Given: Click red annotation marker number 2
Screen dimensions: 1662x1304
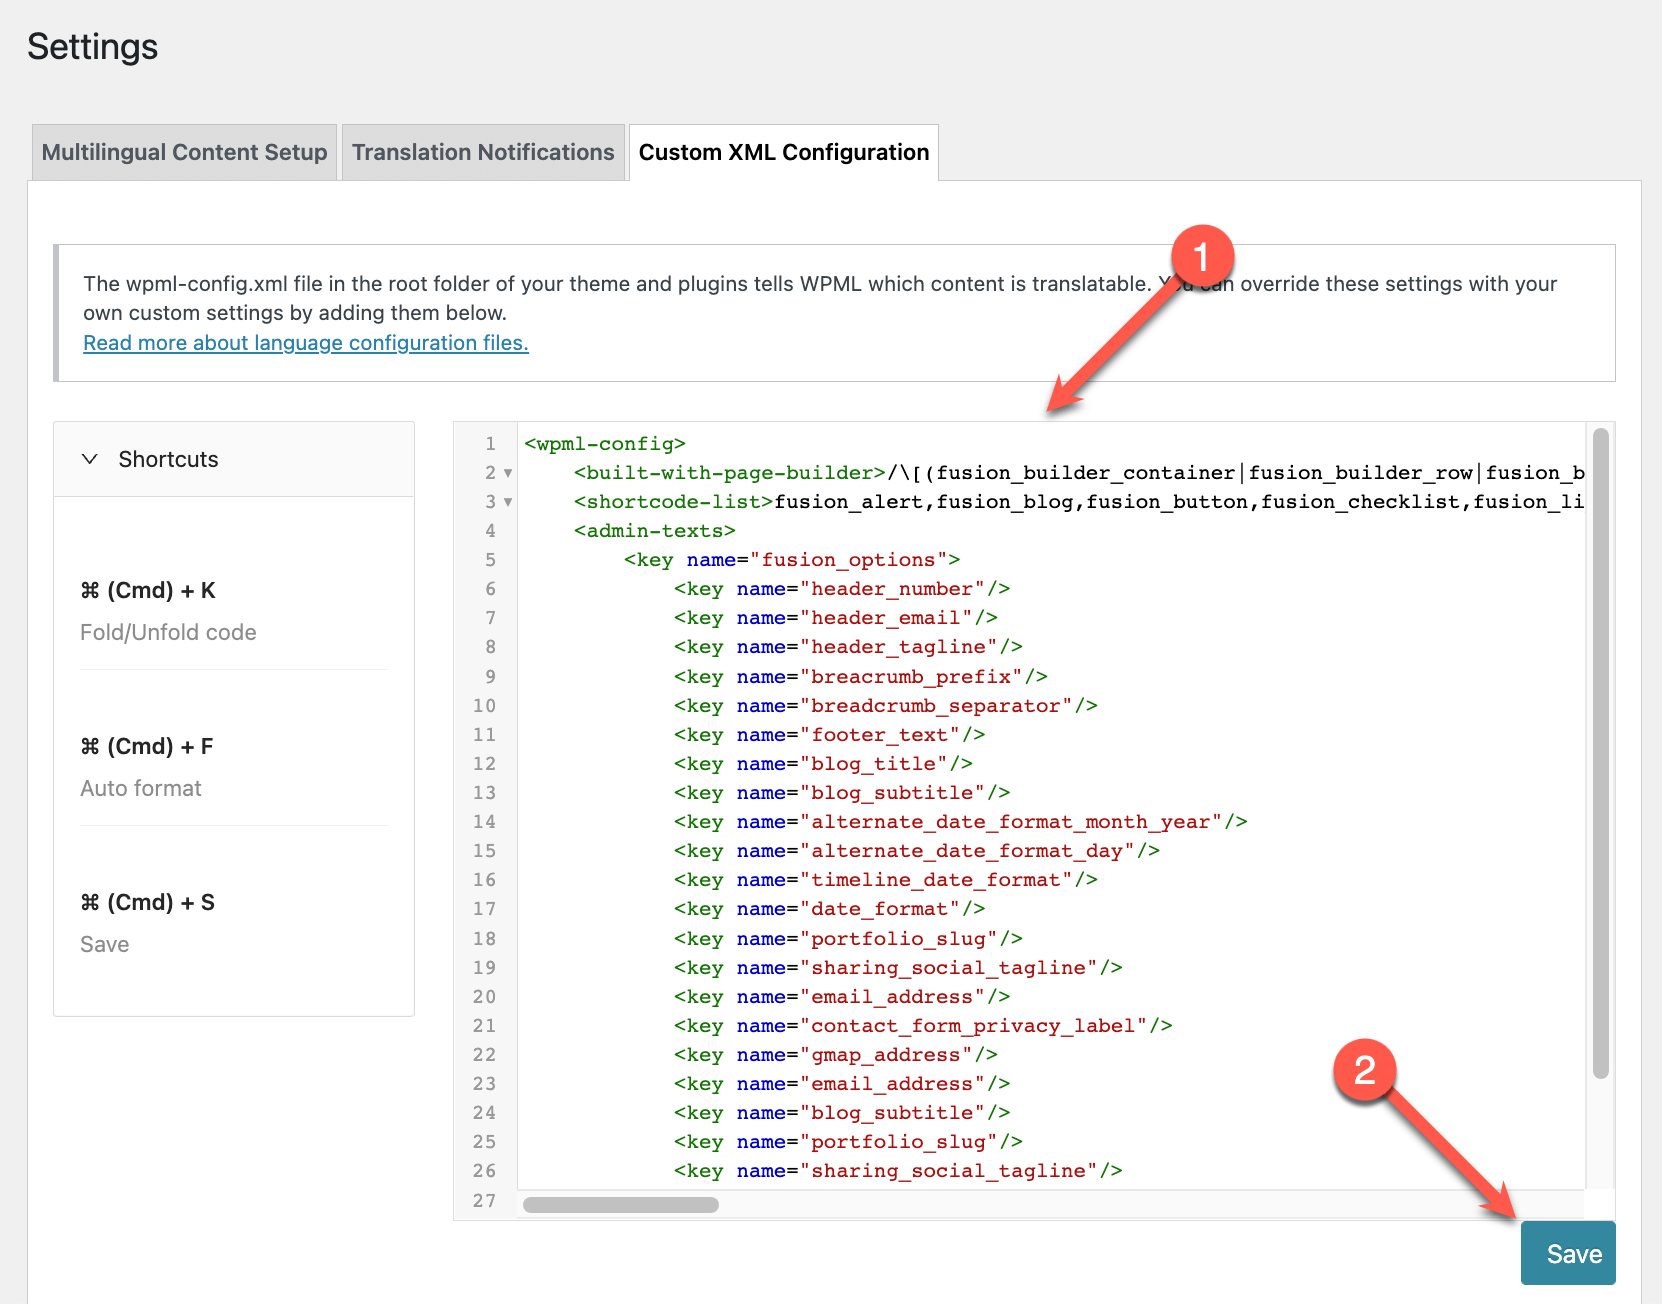Looking at the screenshot, I should (1365, 1071).
